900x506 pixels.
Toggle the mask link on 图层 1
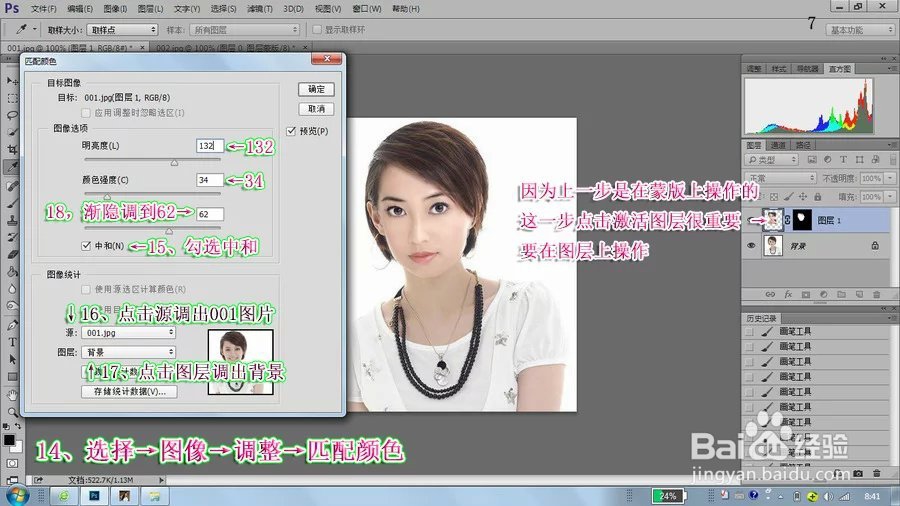pos(788,220)
